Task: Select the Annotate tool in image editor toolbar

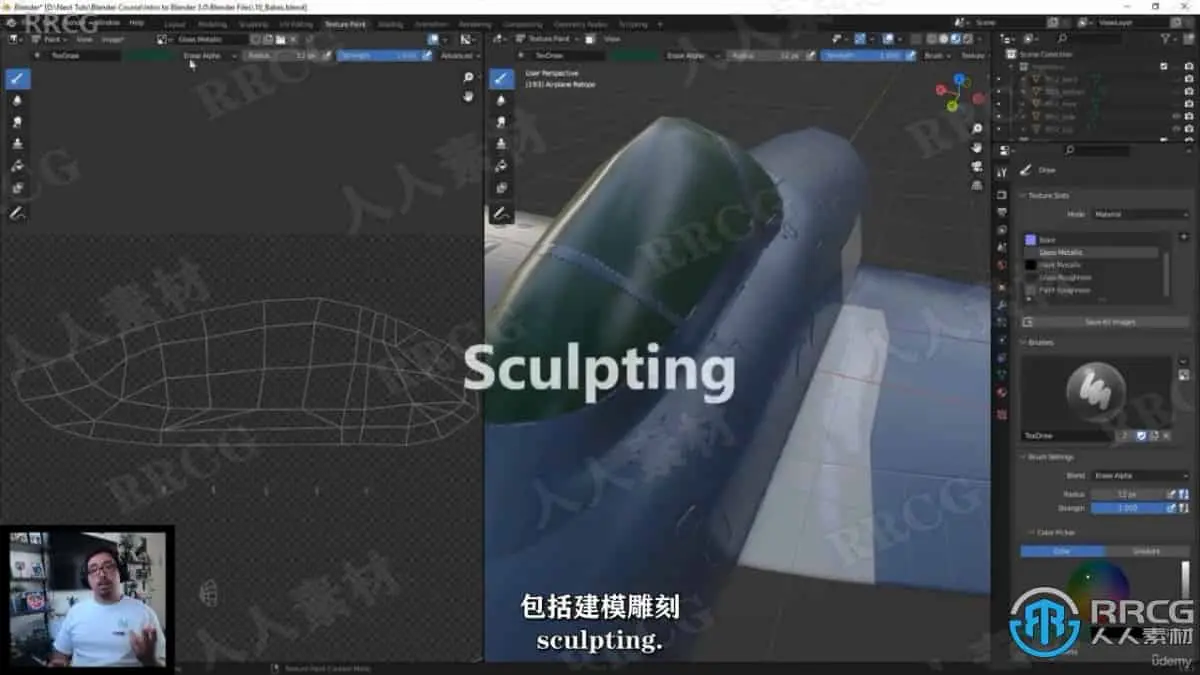Action: [x=18, y=213]
